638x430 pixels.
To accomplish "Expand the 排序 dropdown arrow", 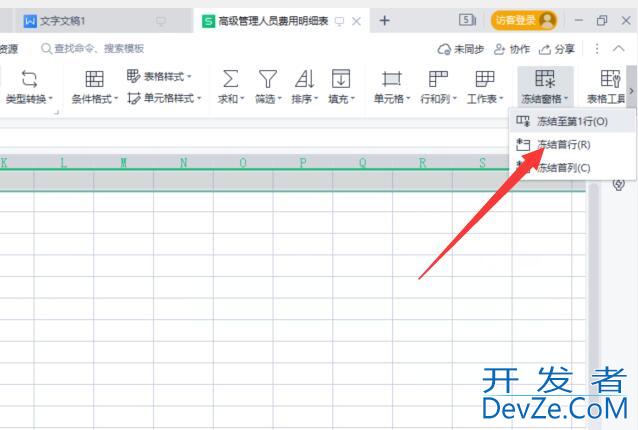I will pos(316,98).
